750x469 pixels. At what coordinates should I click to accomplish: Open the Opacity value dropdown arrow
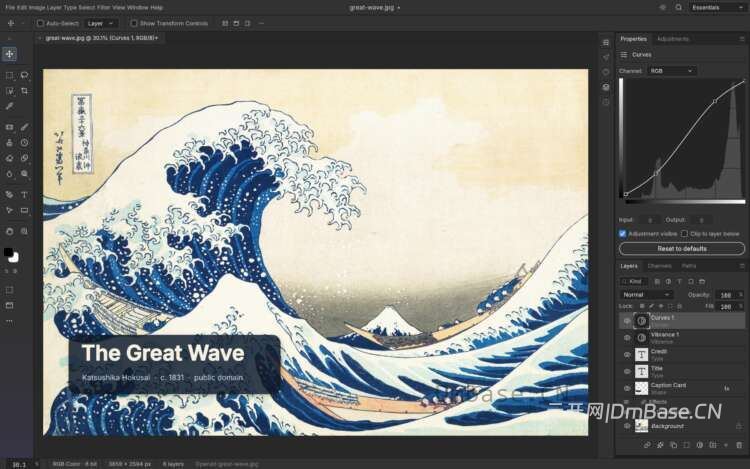pyautogui.click(x=740, y=295)
